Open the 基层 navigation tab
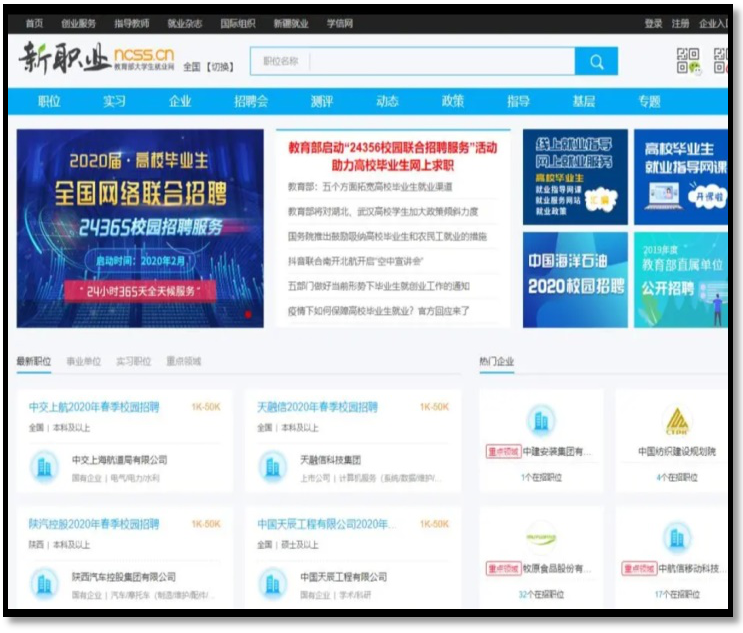The image size is (743, 633). point(583,101)
